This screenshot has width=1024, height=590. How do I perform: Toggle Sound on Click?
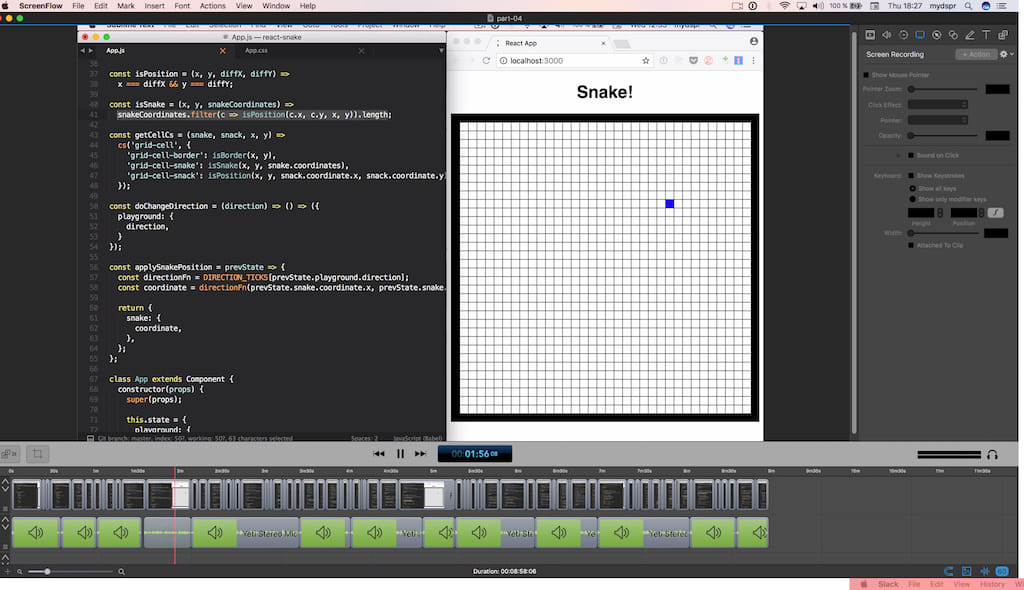click(910, 154)
